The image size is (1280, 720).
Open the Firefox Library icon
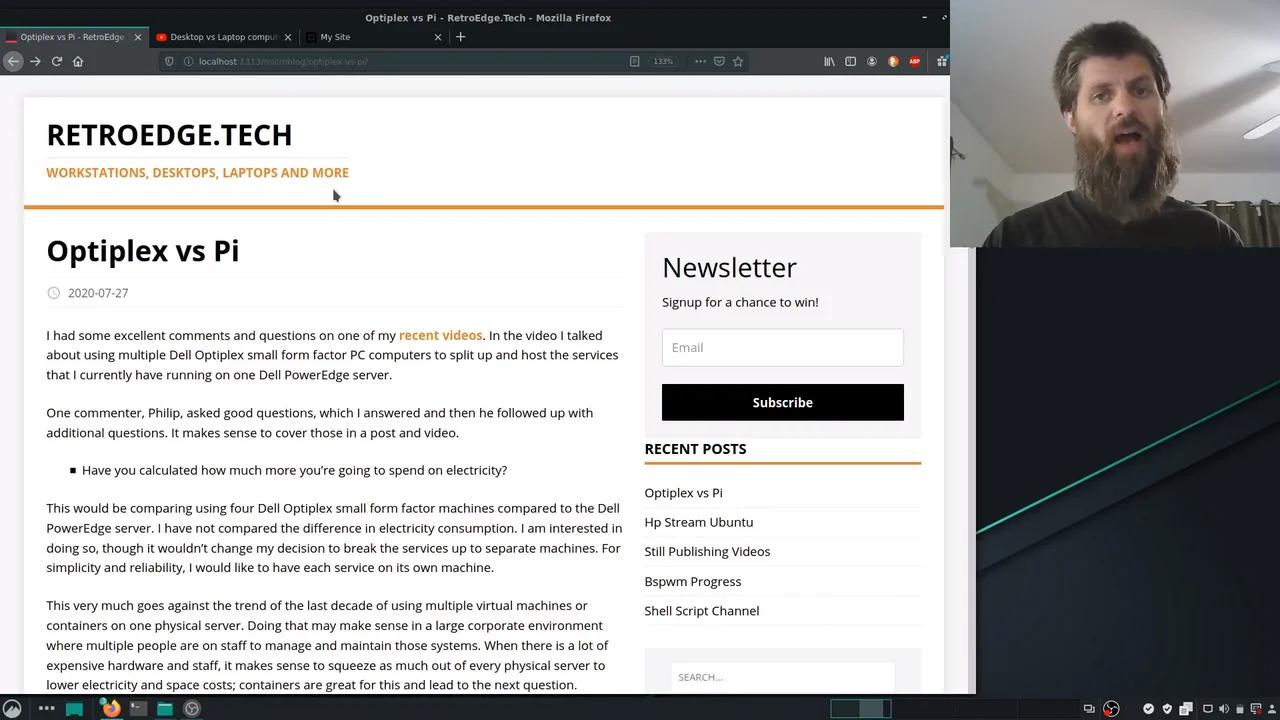[x=829, y=61]
